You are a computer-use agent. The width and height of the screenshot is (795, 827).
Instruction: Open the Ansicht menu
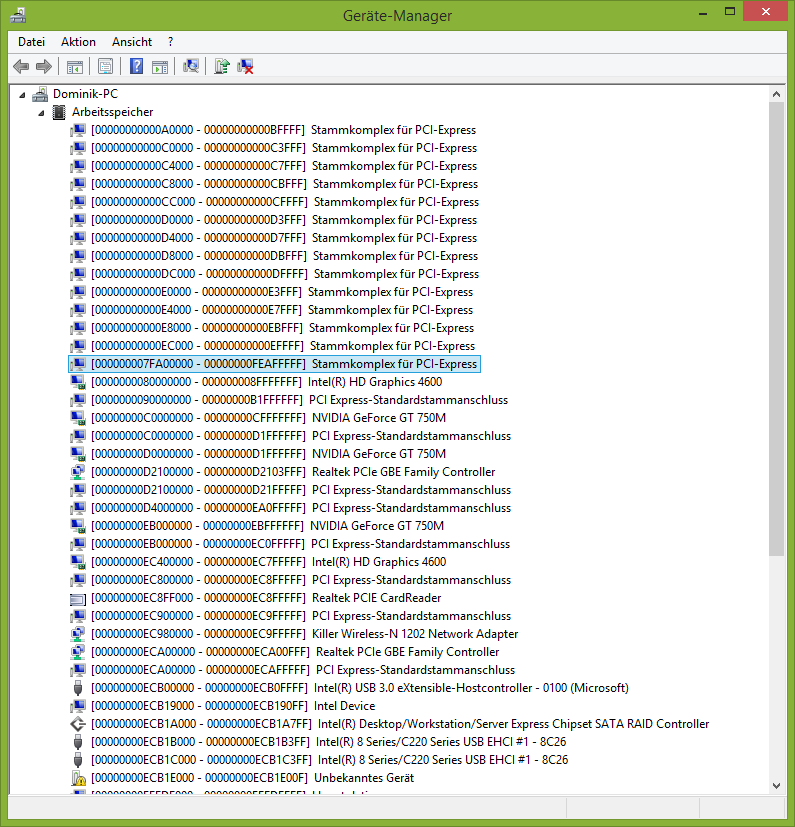(x=132, y=42)
